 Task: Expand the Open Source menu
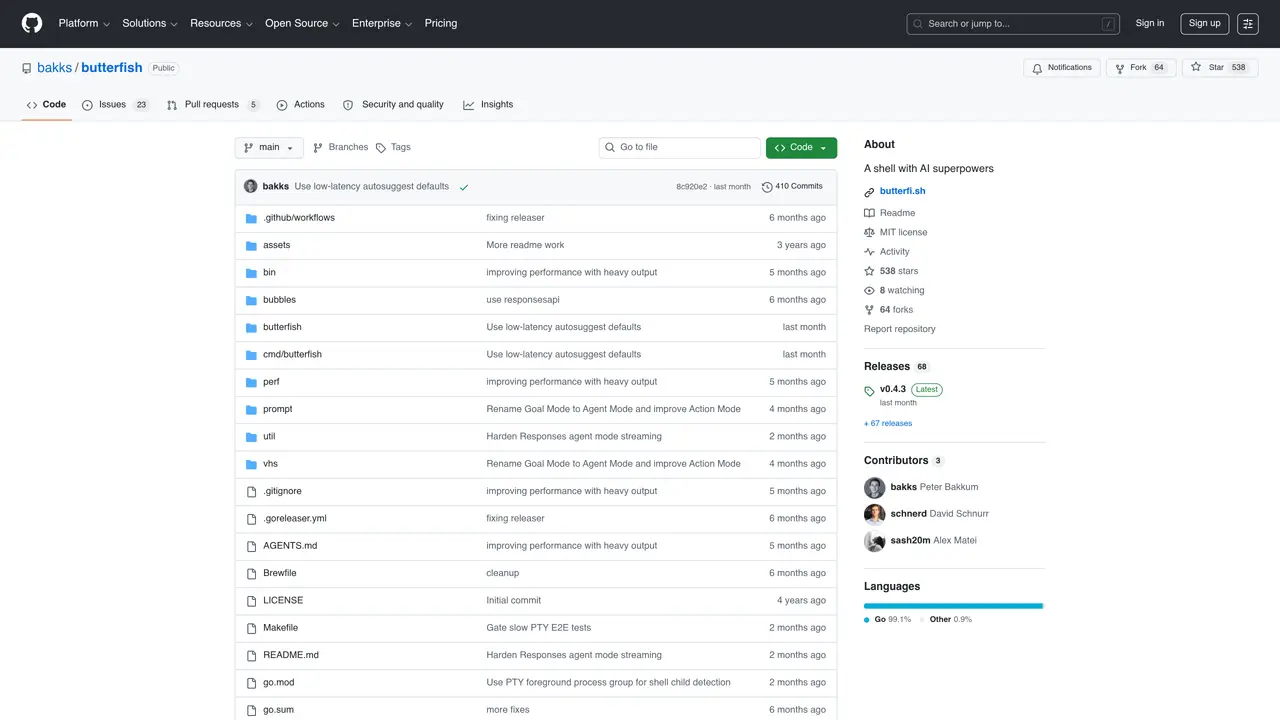pos(302,23)
